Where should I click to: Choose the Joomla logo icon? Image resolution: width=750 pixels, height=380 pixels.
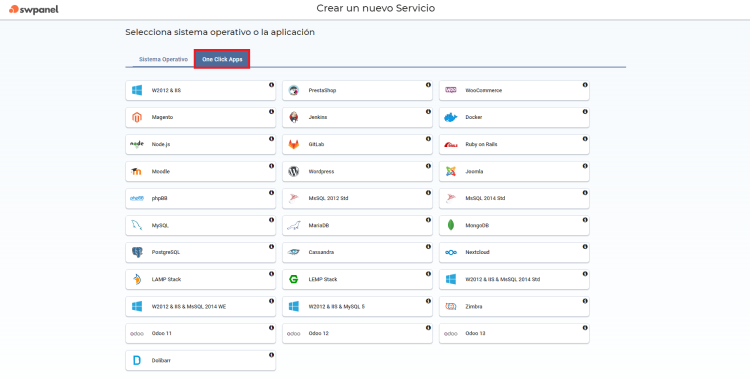coord(451,171)
